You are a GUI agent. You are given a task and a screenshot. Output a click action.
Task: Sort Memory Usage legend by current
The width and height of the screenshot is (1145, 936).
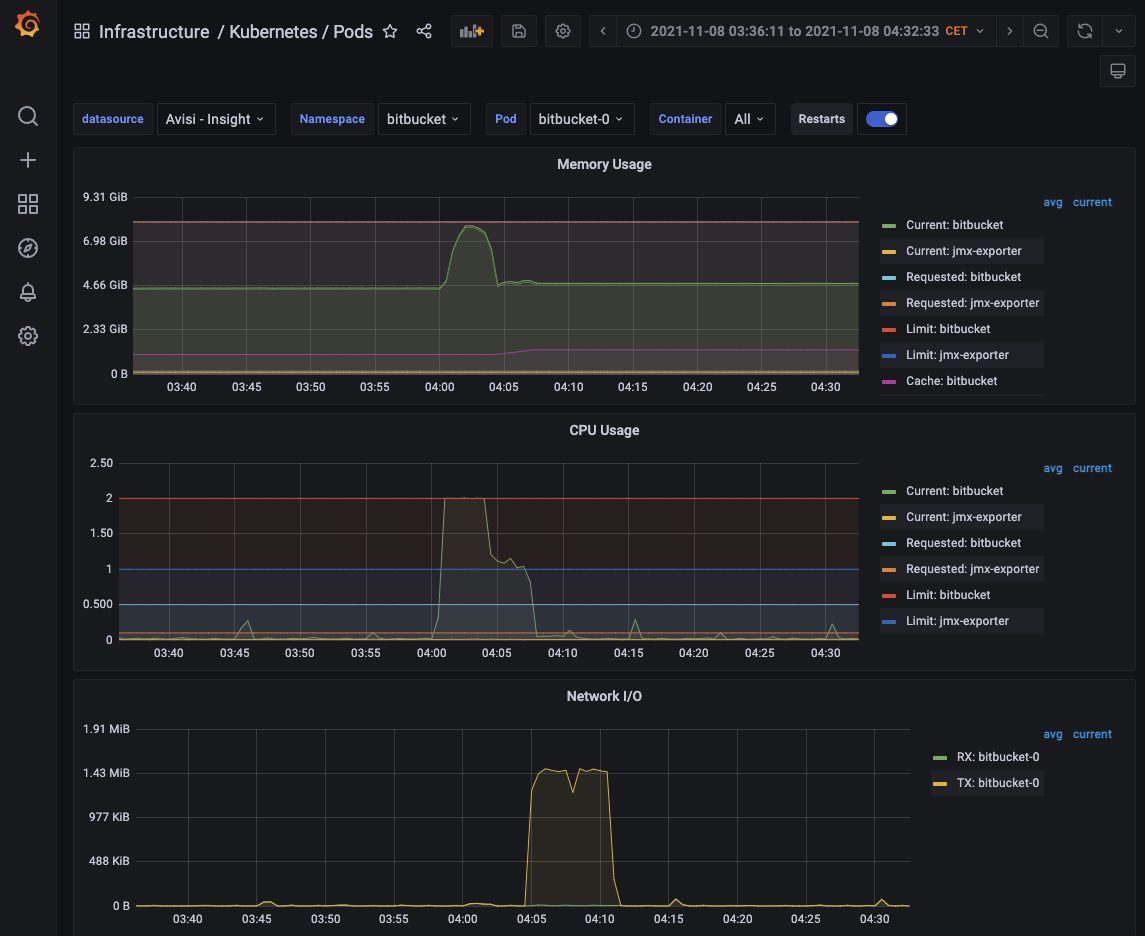point(1092,202)
